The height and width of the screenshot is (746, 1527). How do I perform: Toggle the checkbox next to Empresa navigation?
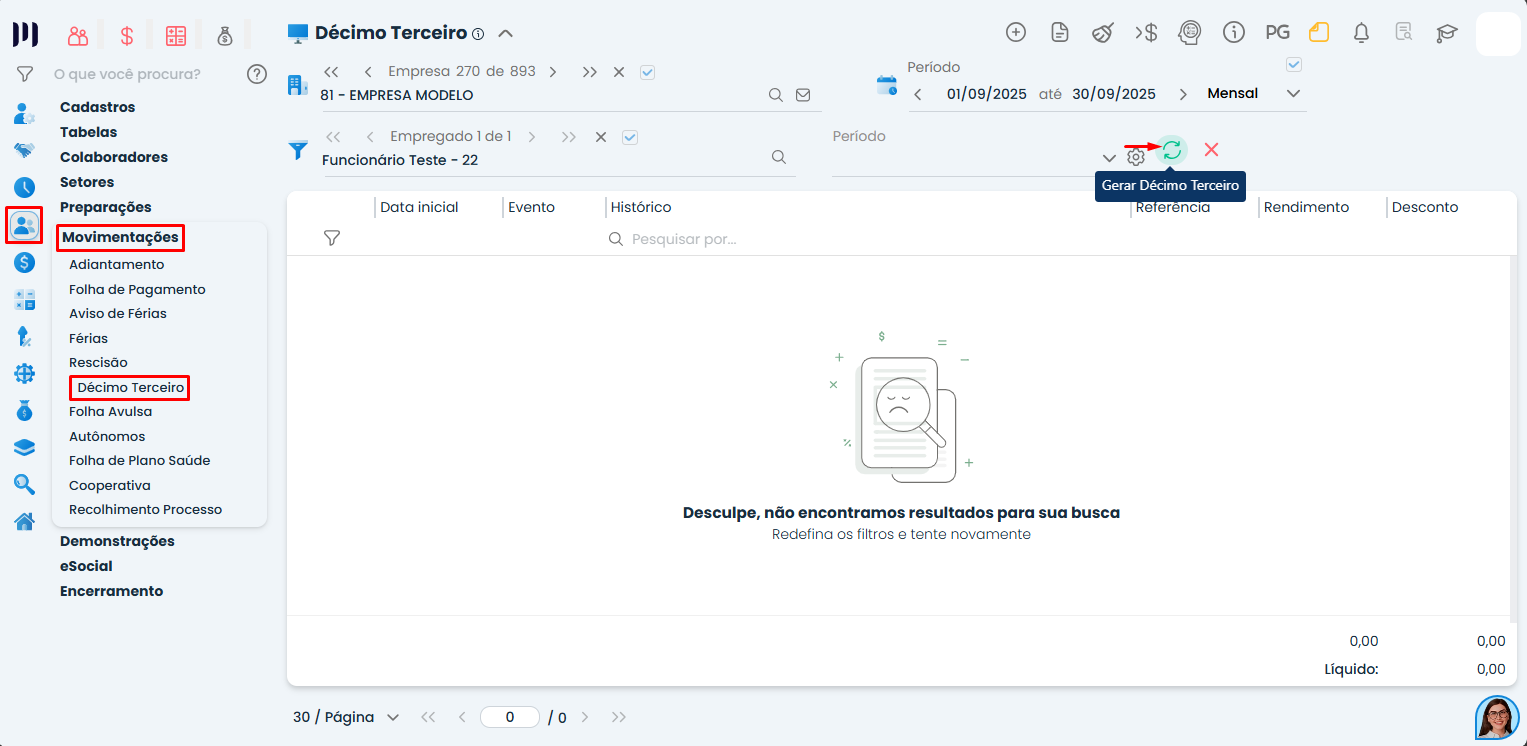(647, 72)
